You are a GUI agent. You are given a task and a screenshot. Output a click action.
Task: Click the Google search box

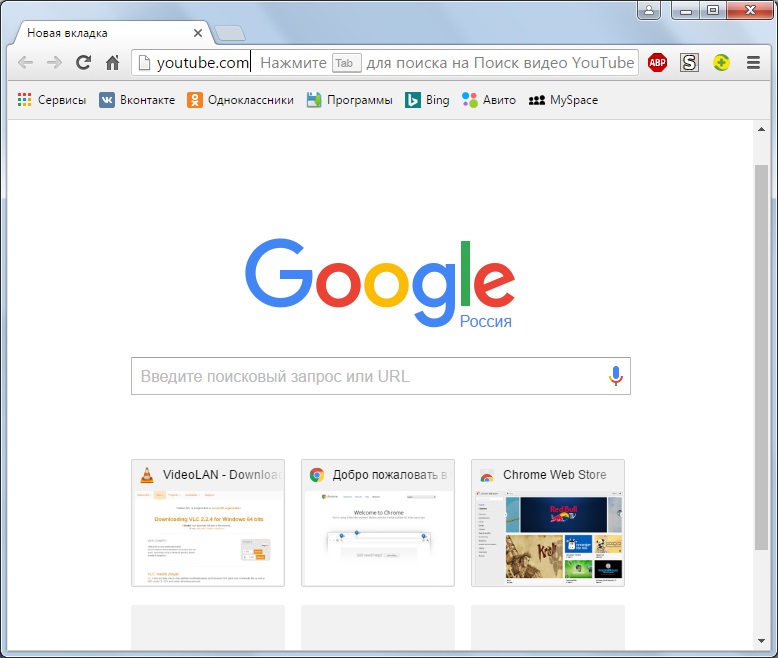[x=381, y=376]
